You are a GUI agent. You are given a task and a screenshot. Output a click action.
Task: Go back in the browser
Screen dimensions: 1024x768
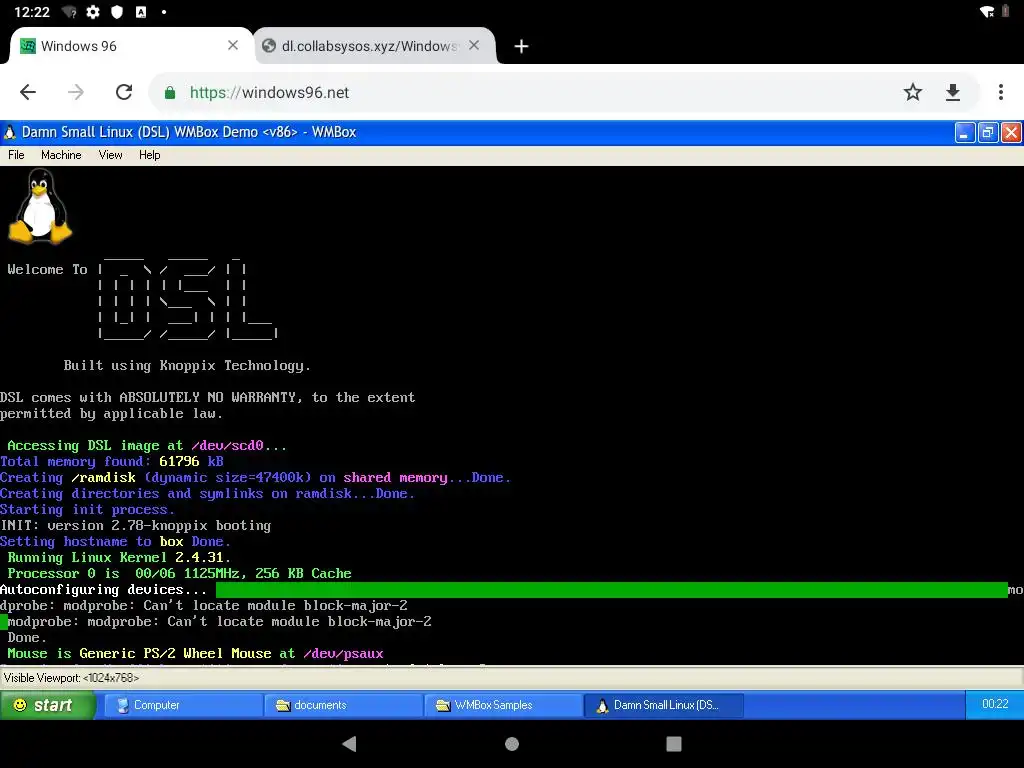28,92
